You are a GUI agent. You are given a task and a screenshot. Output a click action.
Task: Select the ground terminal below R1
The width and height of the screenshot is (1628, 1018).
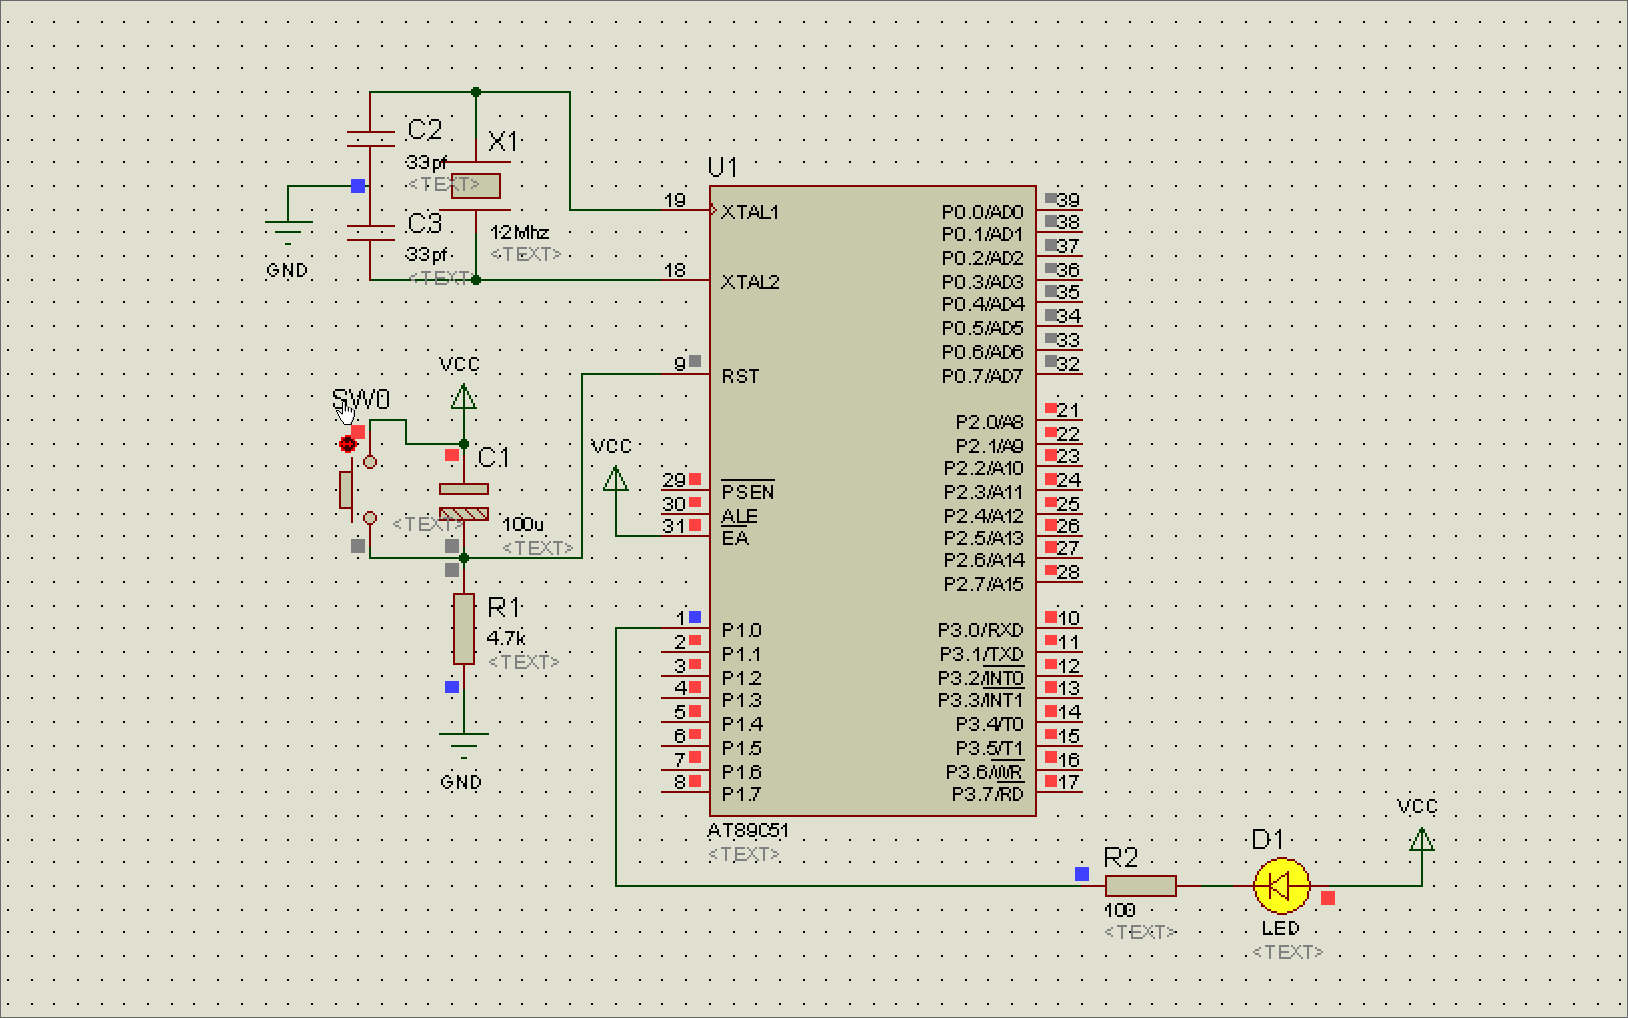(x=463, y=746)
